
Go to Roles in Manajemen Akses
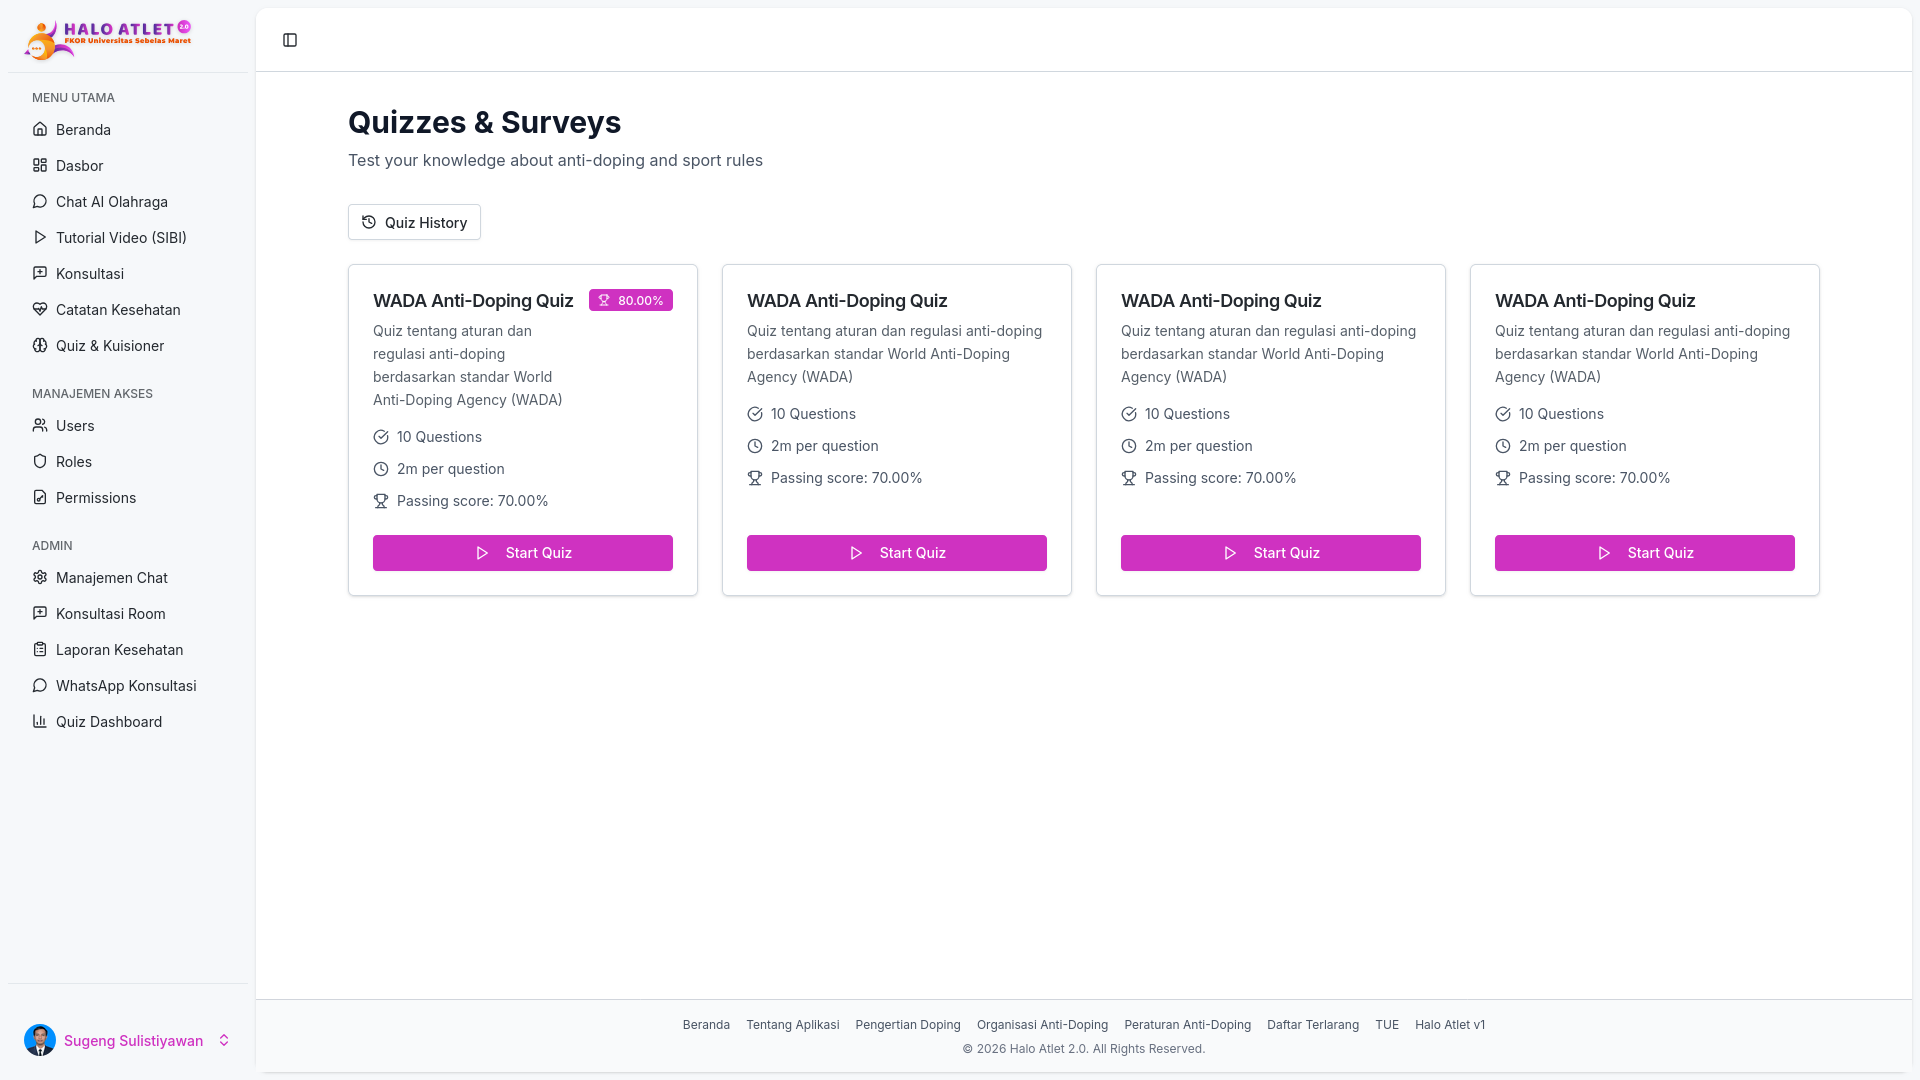(x=128, y=461)
